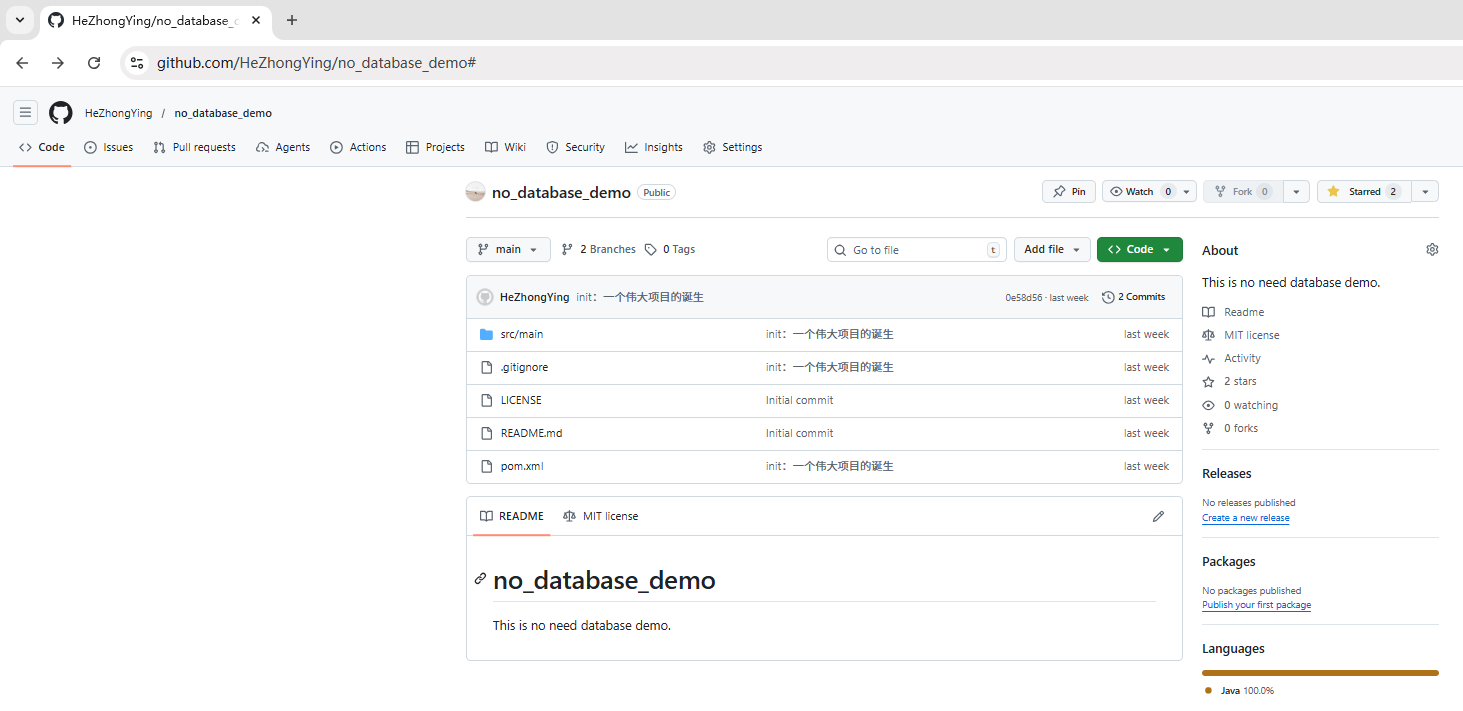The height and width of the screenshot is (711, 1463).
Task: Click the HeZhongYing breadcrumb link
Action: click(x=119, y=113)
